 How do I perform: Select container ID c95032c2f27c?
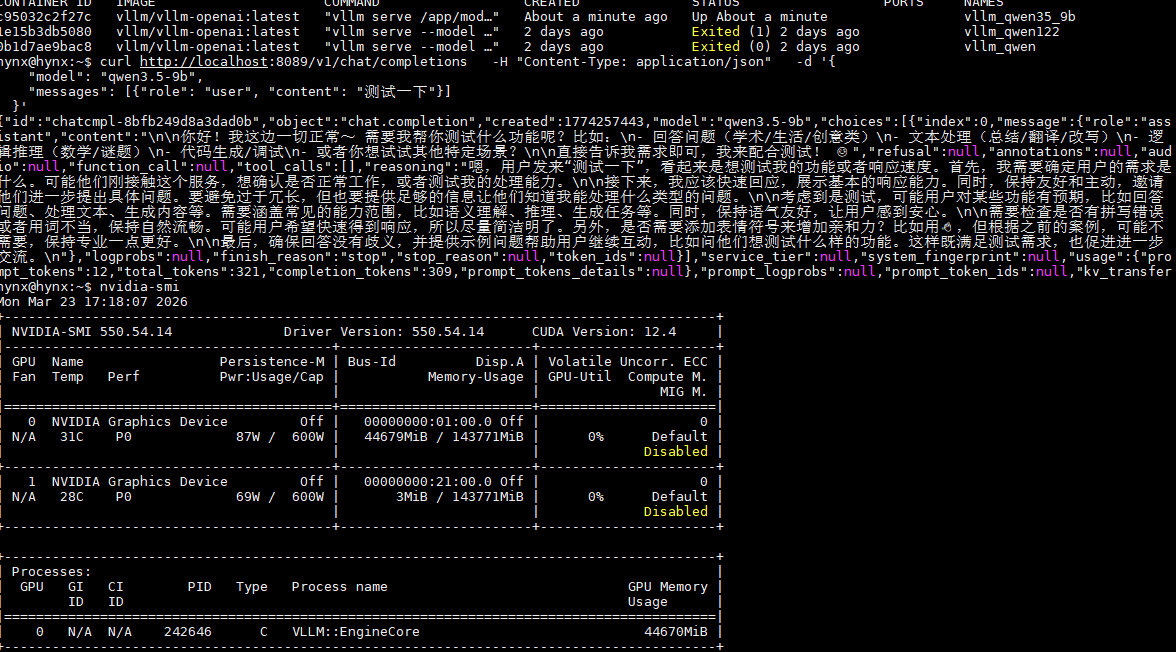46,17
